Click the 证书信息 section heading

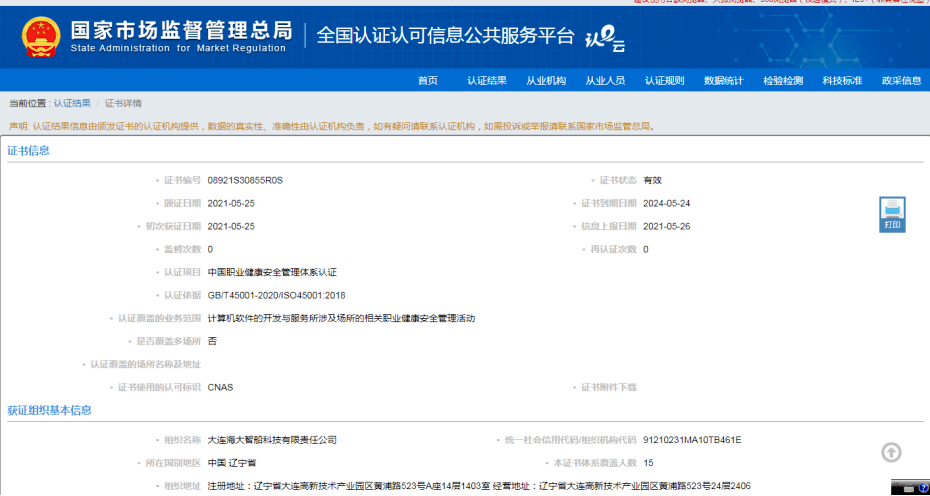[28, 151]
